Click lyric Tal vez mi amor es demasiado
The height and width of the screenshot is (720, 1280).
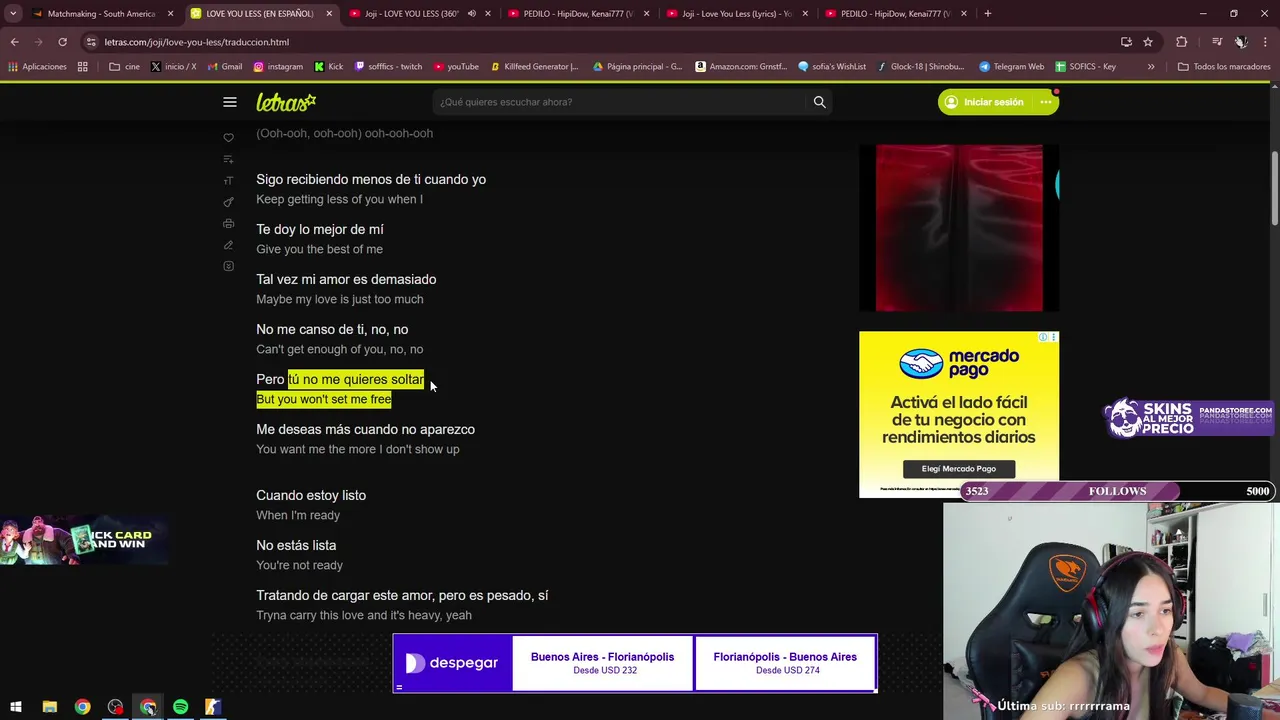346,279
